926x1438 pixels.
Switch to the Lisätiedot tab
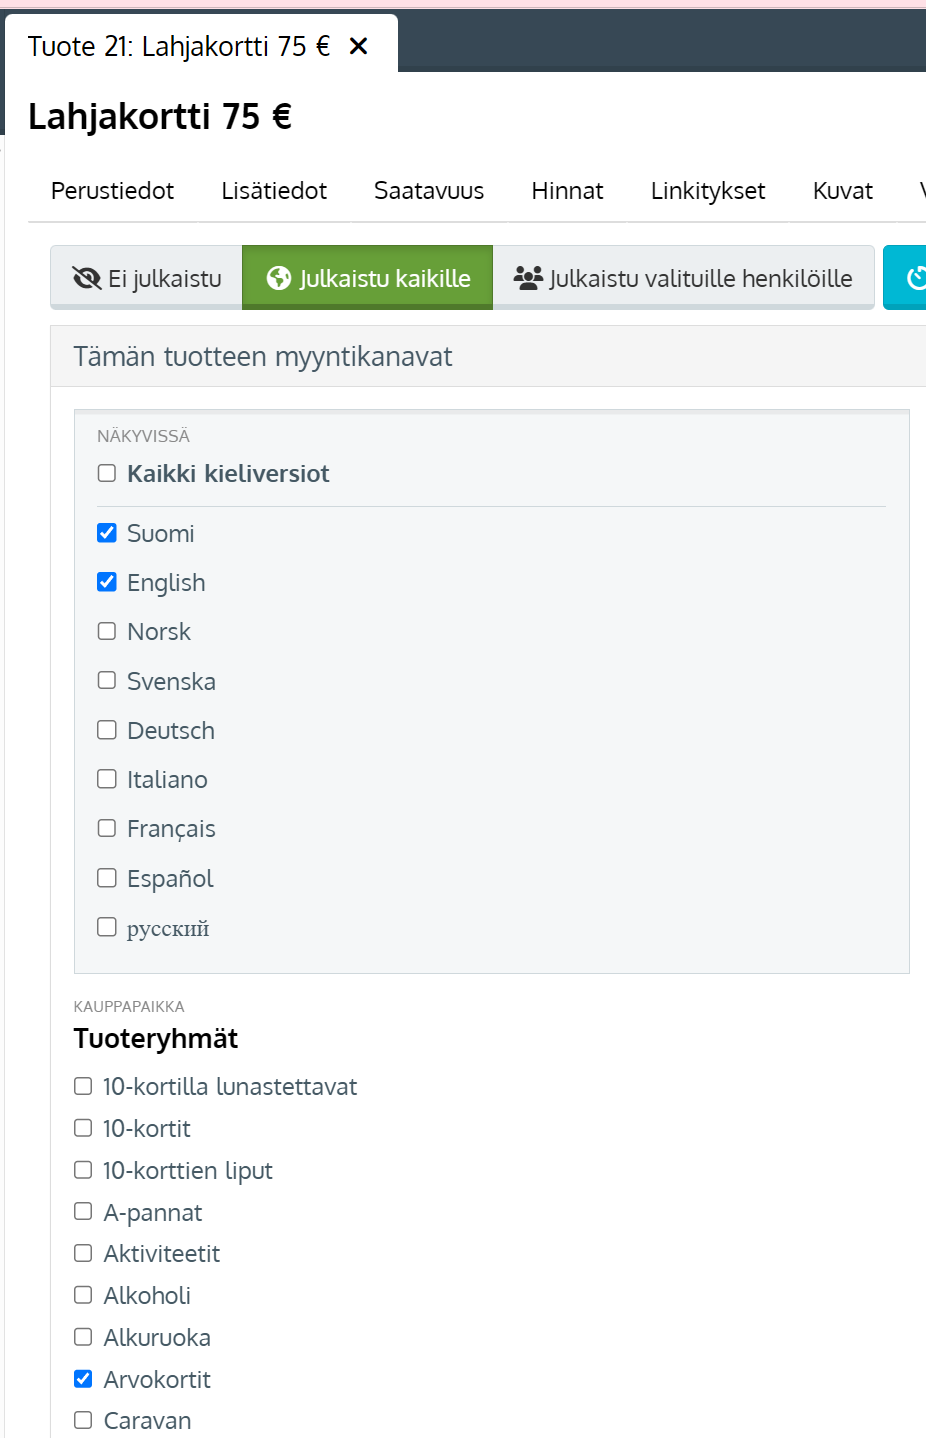[x=274, y=191]
